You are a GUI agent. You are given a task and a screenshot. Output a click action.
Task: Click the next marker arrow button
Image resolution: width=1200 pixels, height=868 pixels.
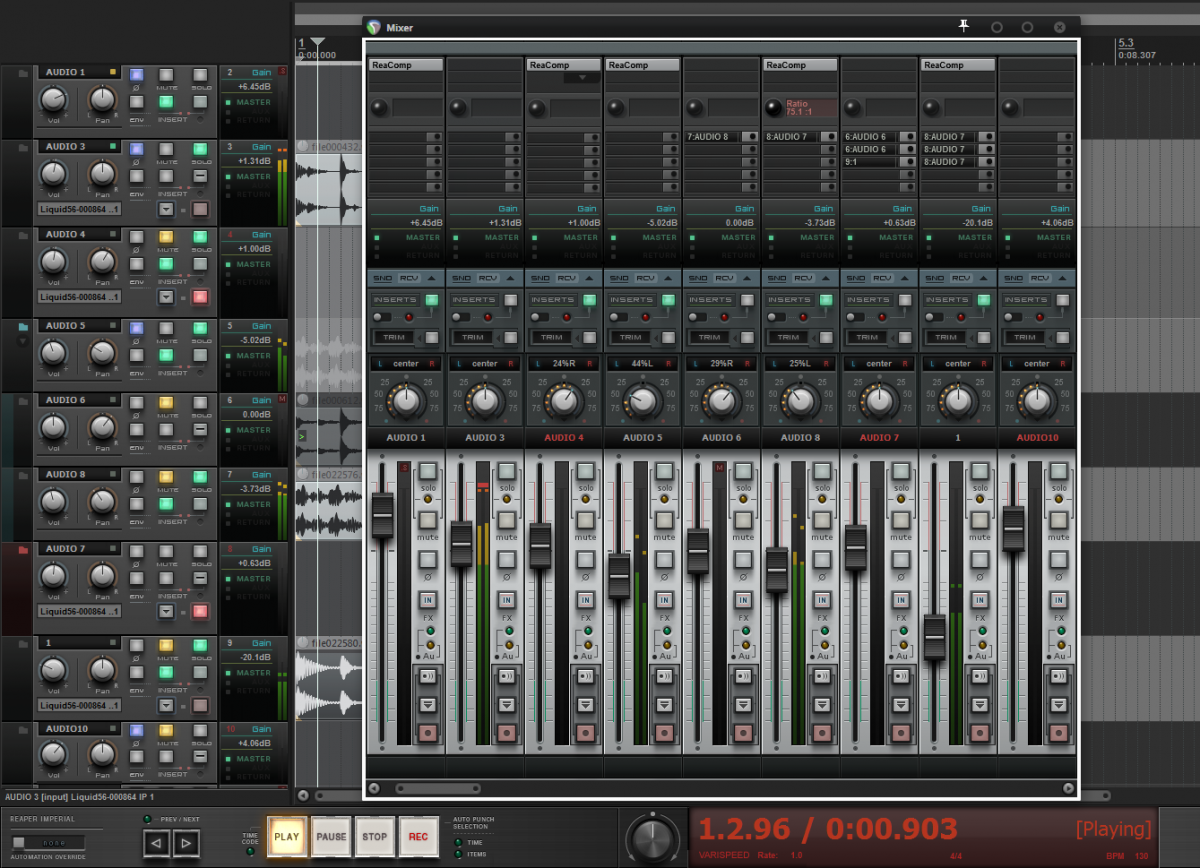point(185,842)
